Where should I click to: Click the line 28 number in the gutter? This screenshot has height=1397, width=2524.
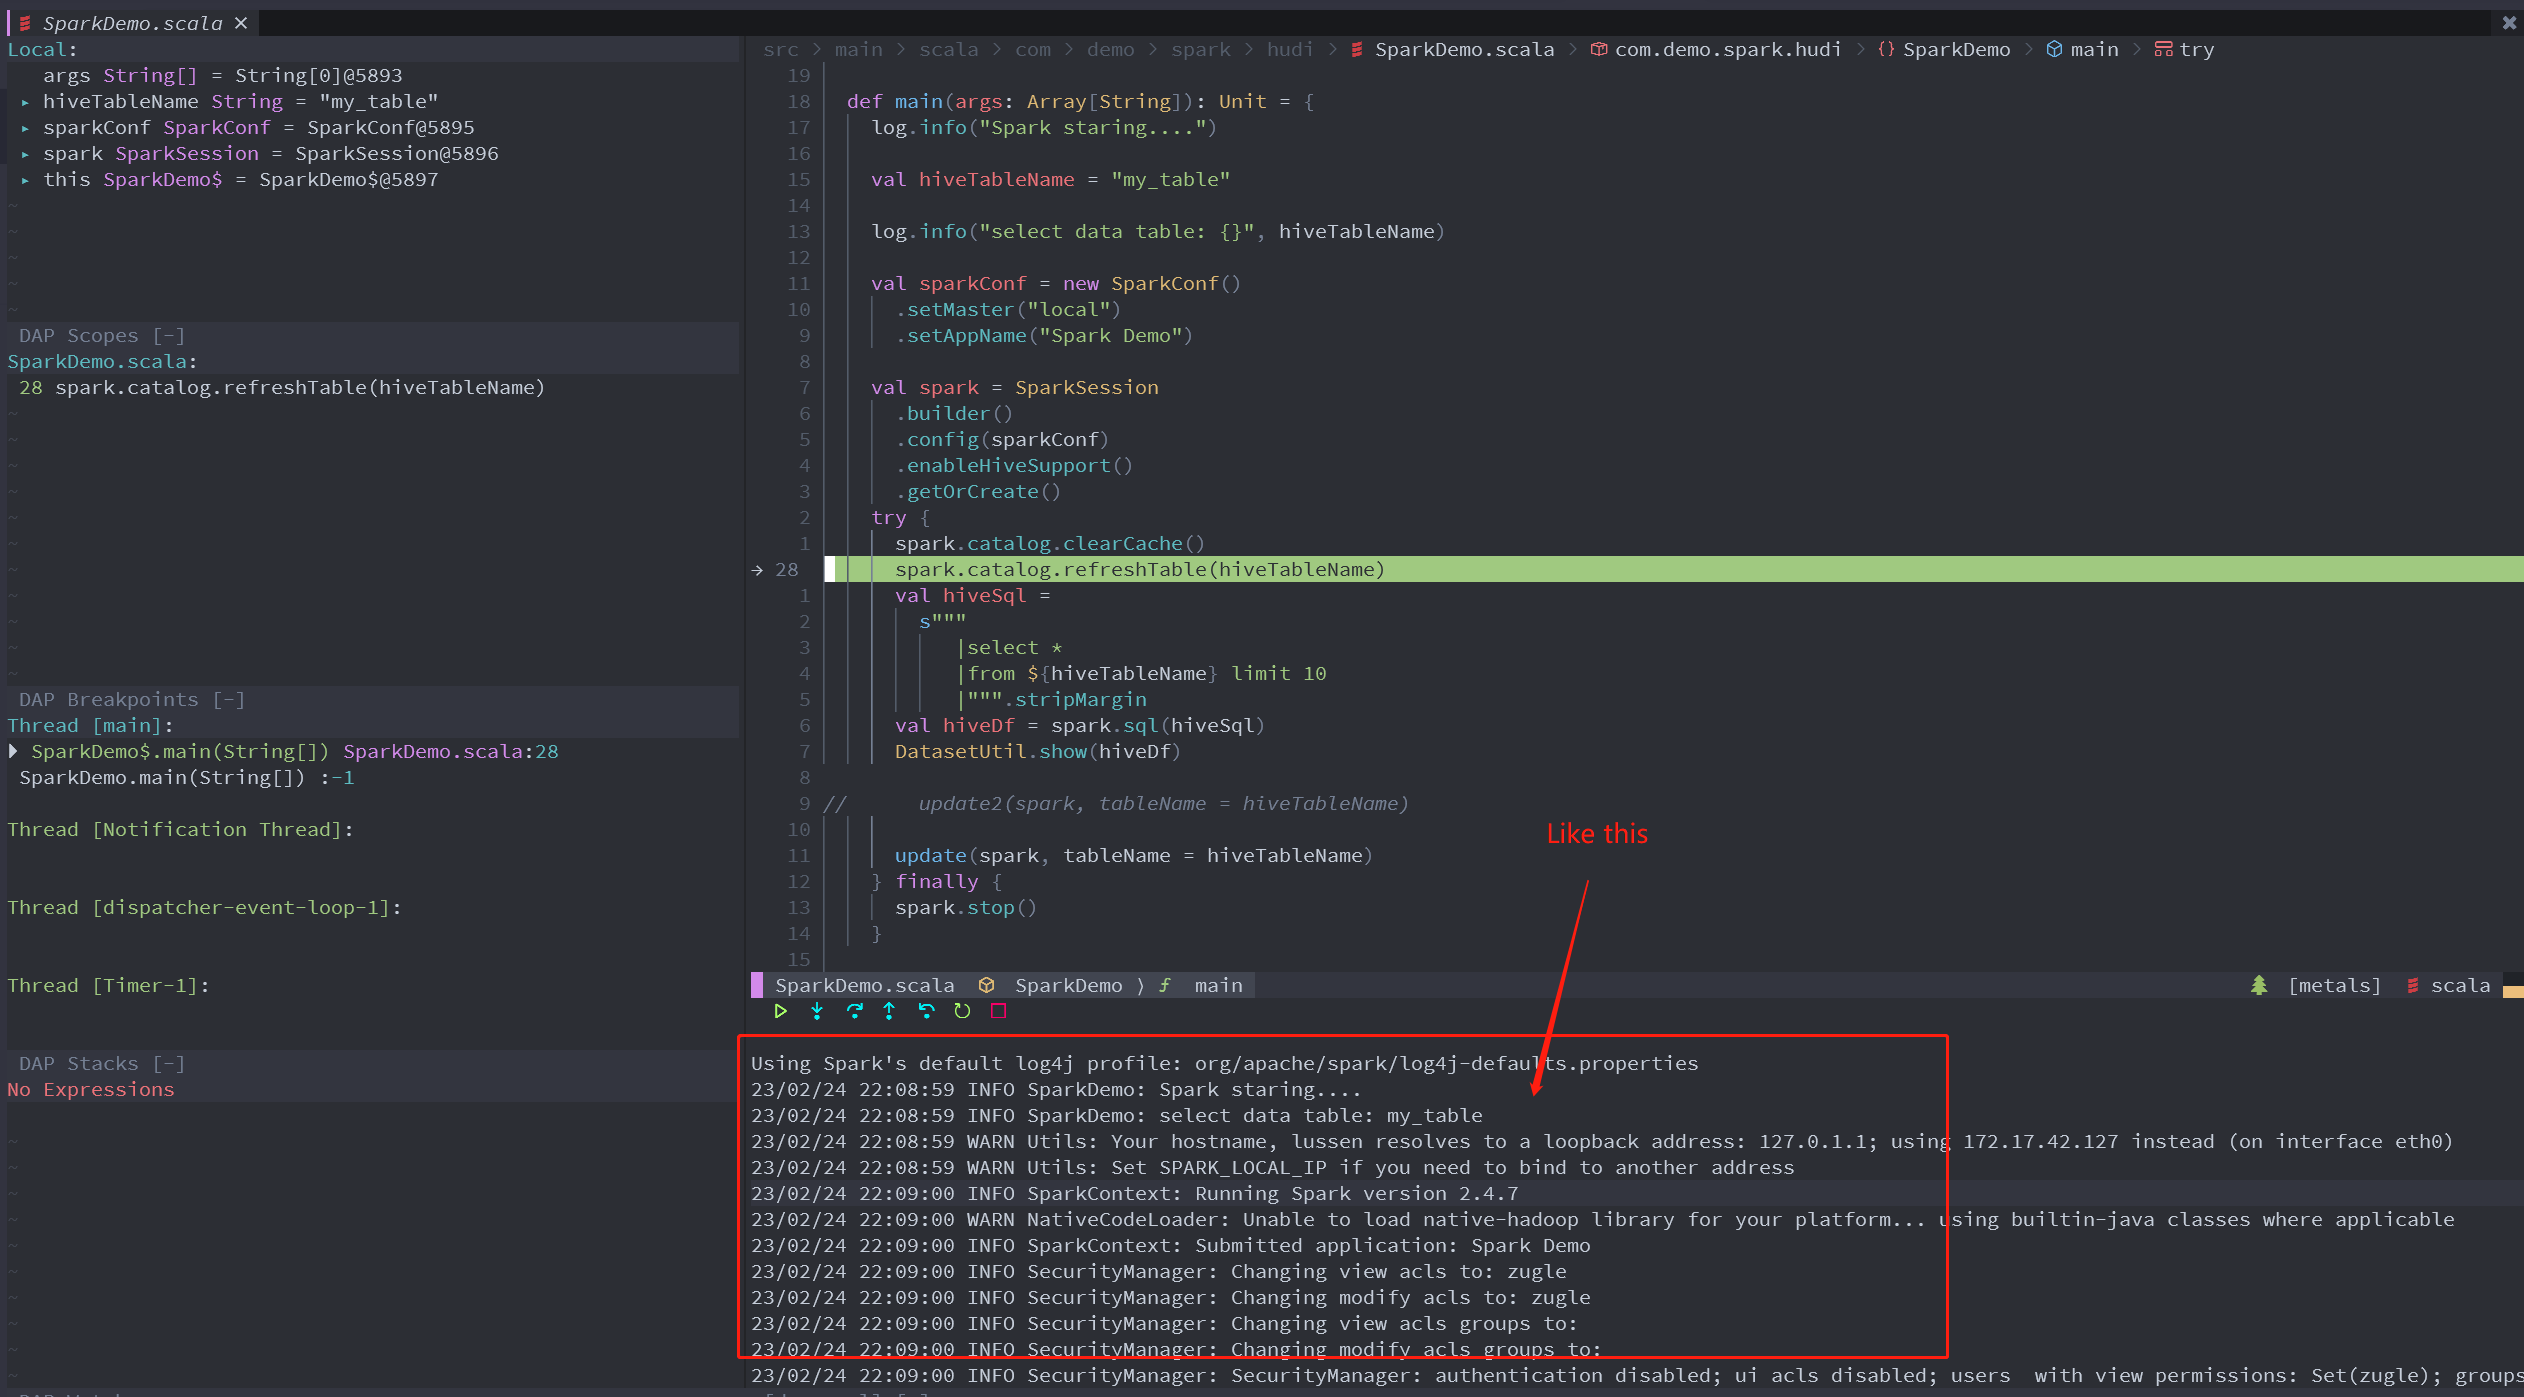[x=787, y=569]
